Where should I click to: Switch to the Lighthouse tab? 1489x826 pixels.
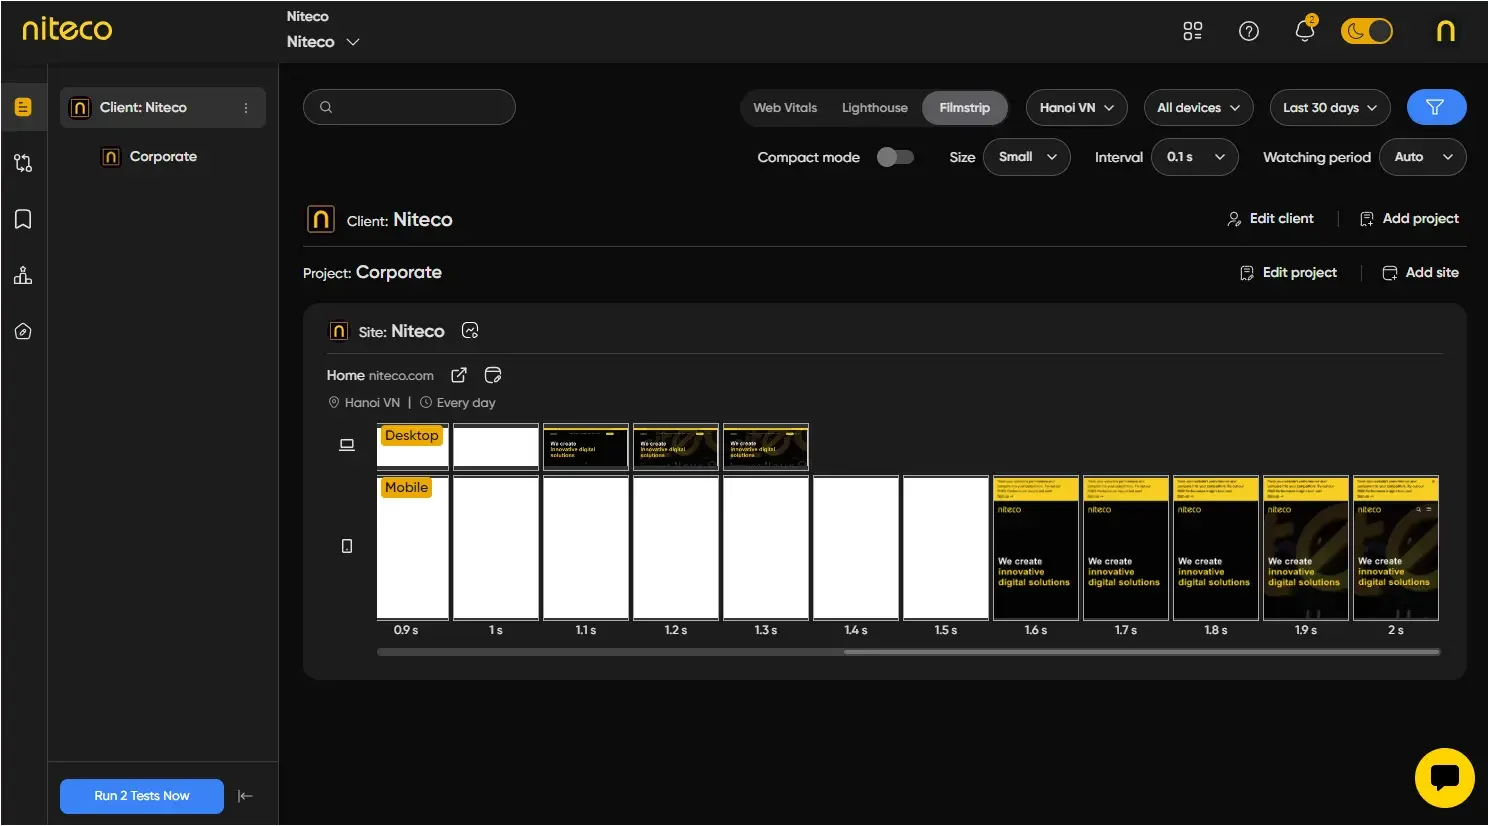(875, 108)
